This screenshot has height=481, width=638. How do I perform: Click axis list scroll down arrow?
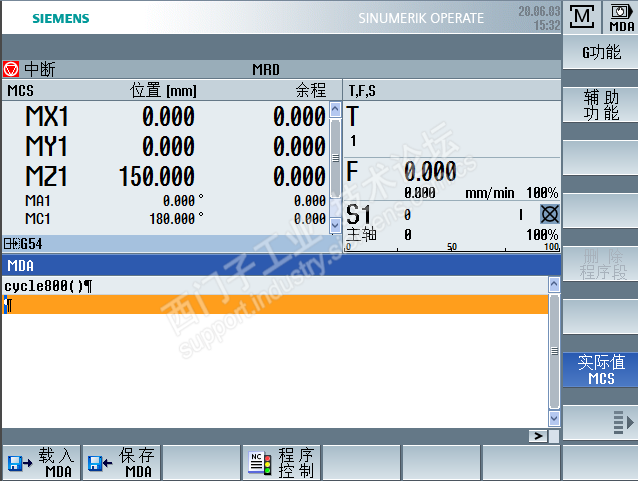tap(335, 225)
